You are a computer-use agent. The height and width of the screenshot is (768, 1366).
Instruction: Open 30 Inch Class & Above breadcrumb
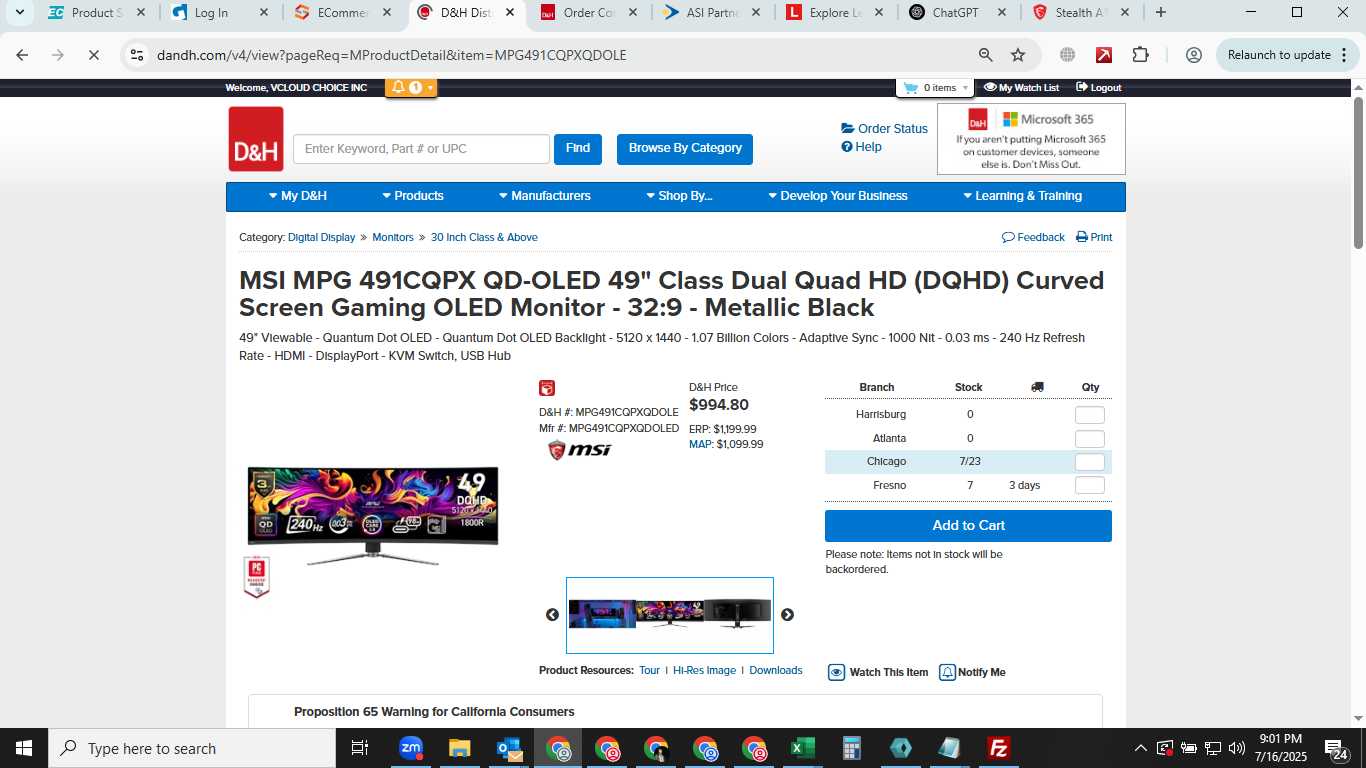click(x=484, y=237)
